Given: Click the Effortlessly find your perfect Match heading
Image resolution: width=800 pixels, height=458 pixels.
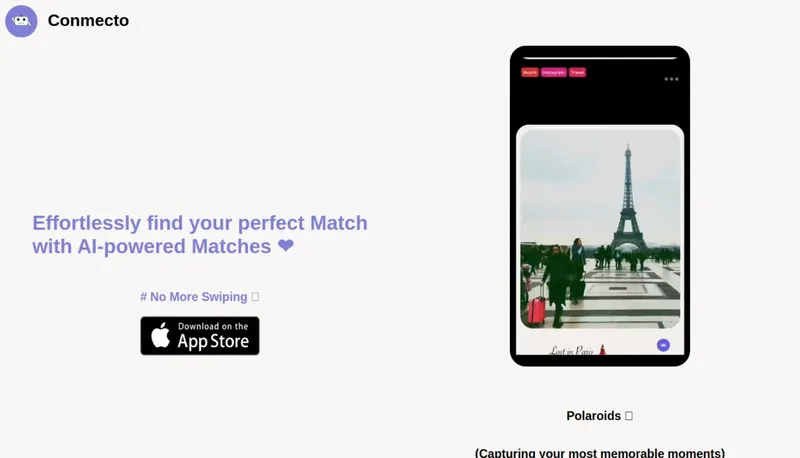Looking at the screenshot, I should coord(200,235).
